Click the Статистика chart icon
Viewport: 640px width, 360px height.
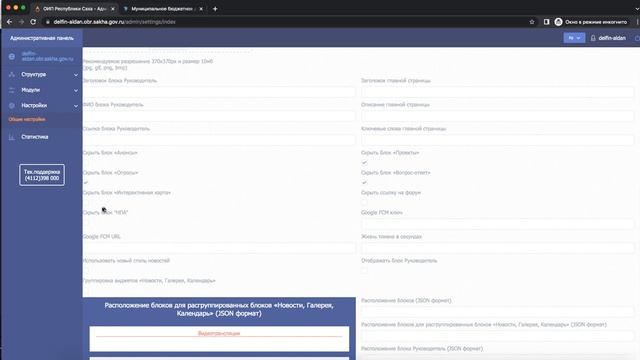click(12, 137)
